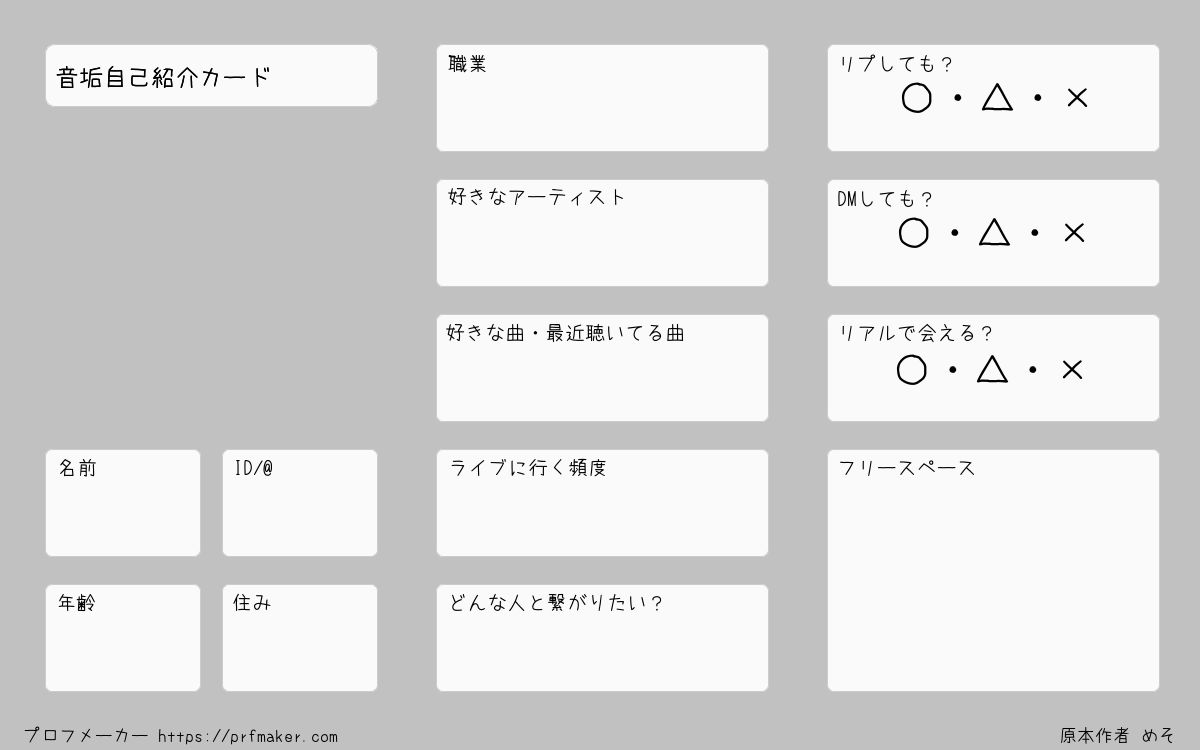Click the 好きなアーティスト field
Viewport: 1200px width, 750px height.
pos(602,233)
